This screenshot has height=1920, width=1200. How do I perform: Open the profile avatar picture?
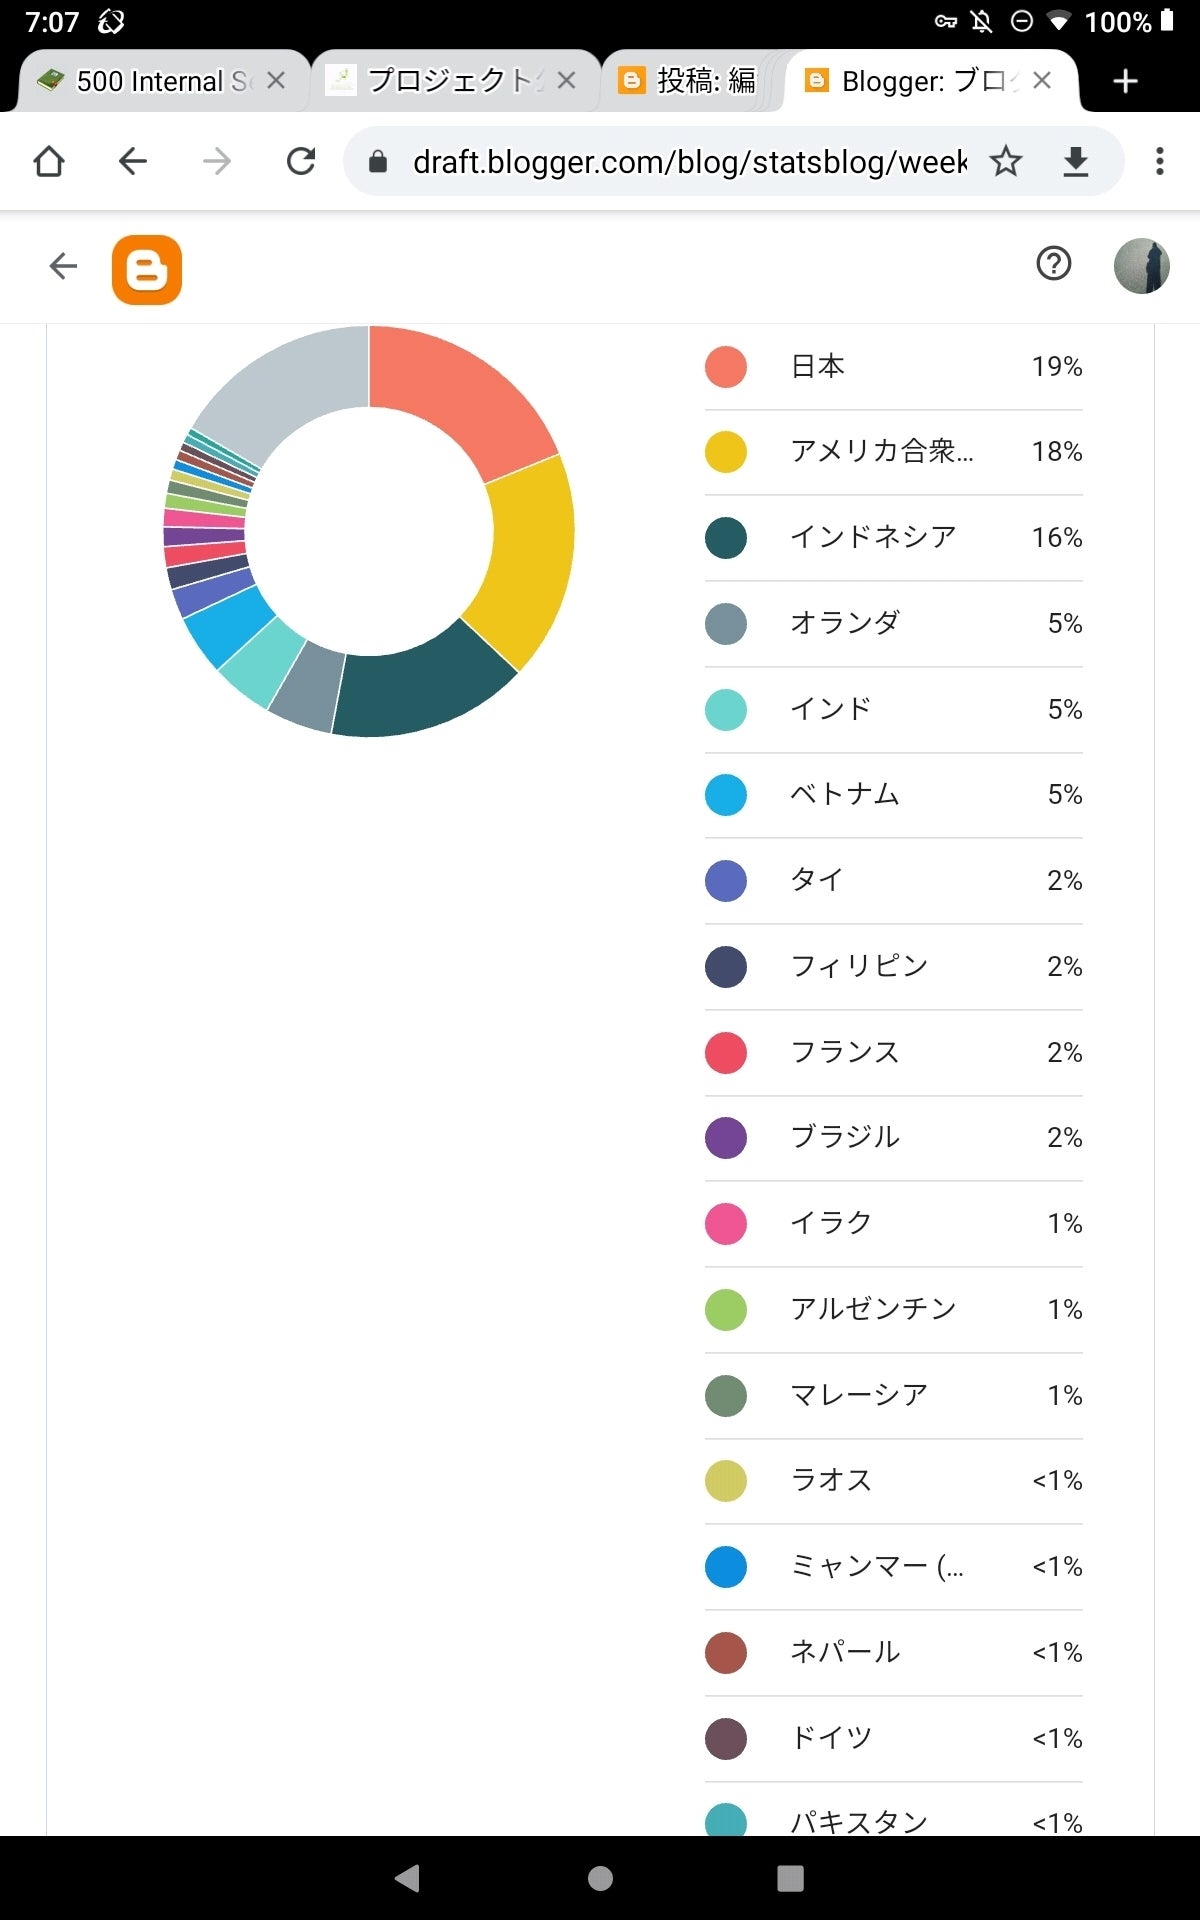click(1142, 266)
